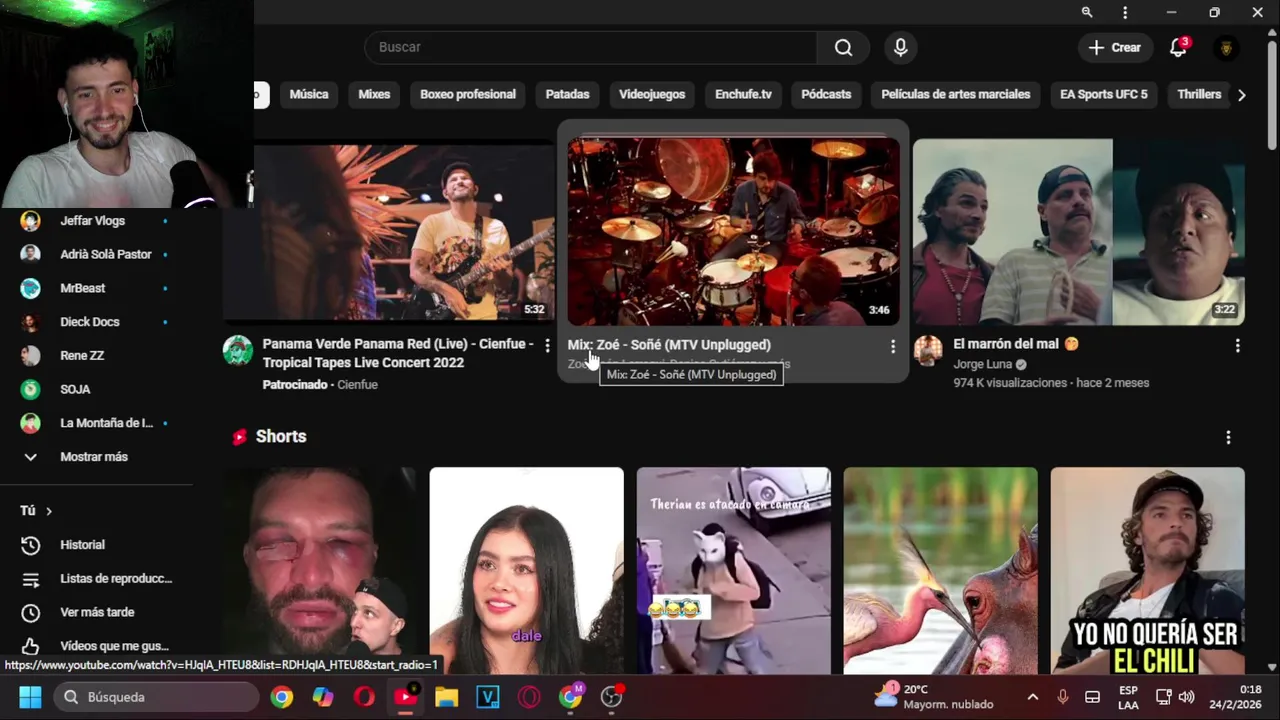Open notifications bell

[x=1178, y=47]
